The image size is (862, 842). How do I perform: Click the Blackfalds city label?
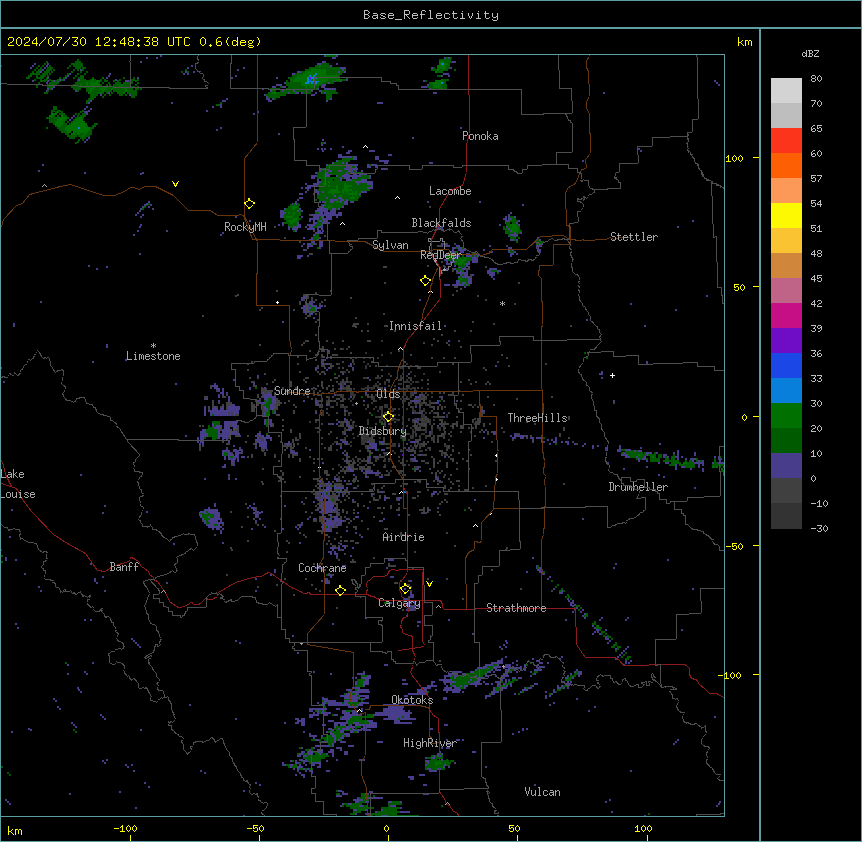[441, 223]
